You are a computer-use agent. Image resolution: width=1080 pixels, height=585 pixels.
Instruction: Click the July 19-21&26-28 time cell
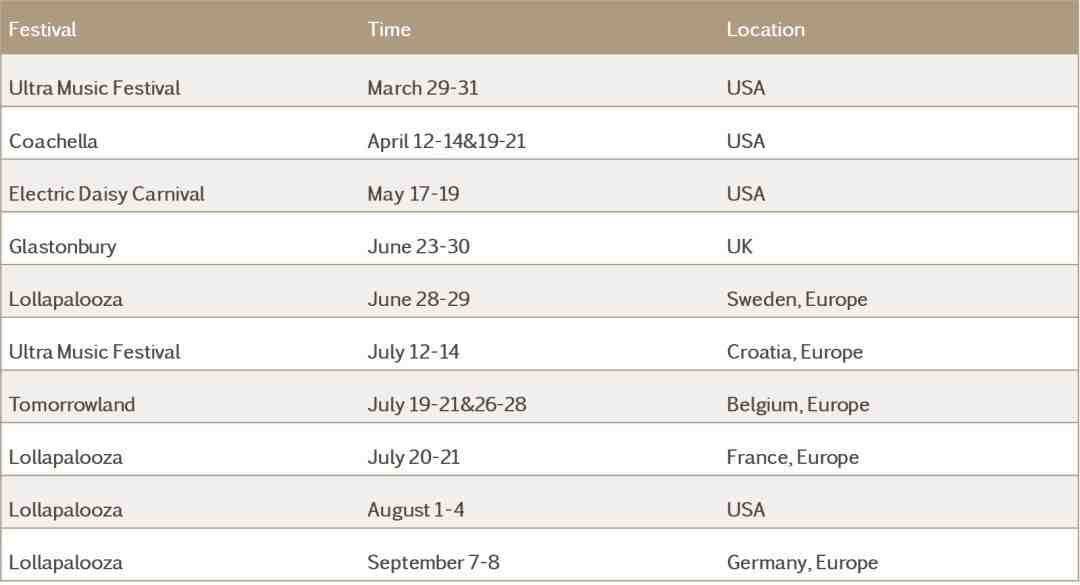446,404
